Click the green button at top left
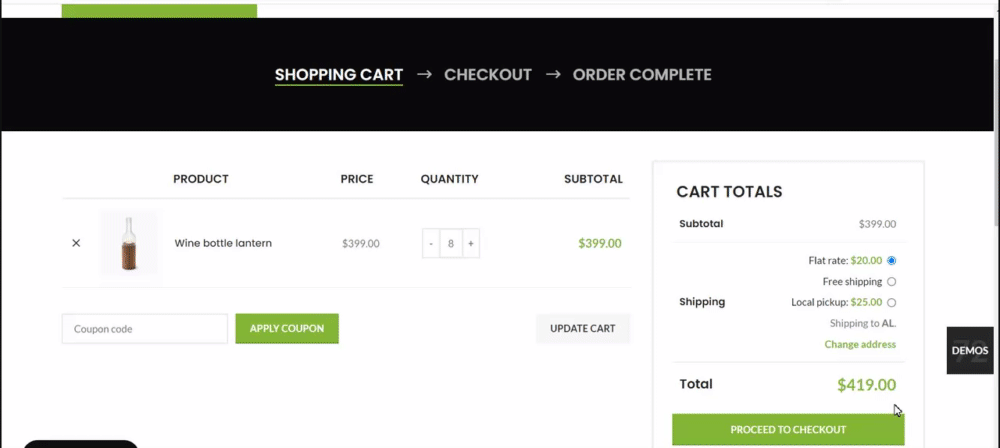Screen dimensions: 1000x448 pos(159,10)
